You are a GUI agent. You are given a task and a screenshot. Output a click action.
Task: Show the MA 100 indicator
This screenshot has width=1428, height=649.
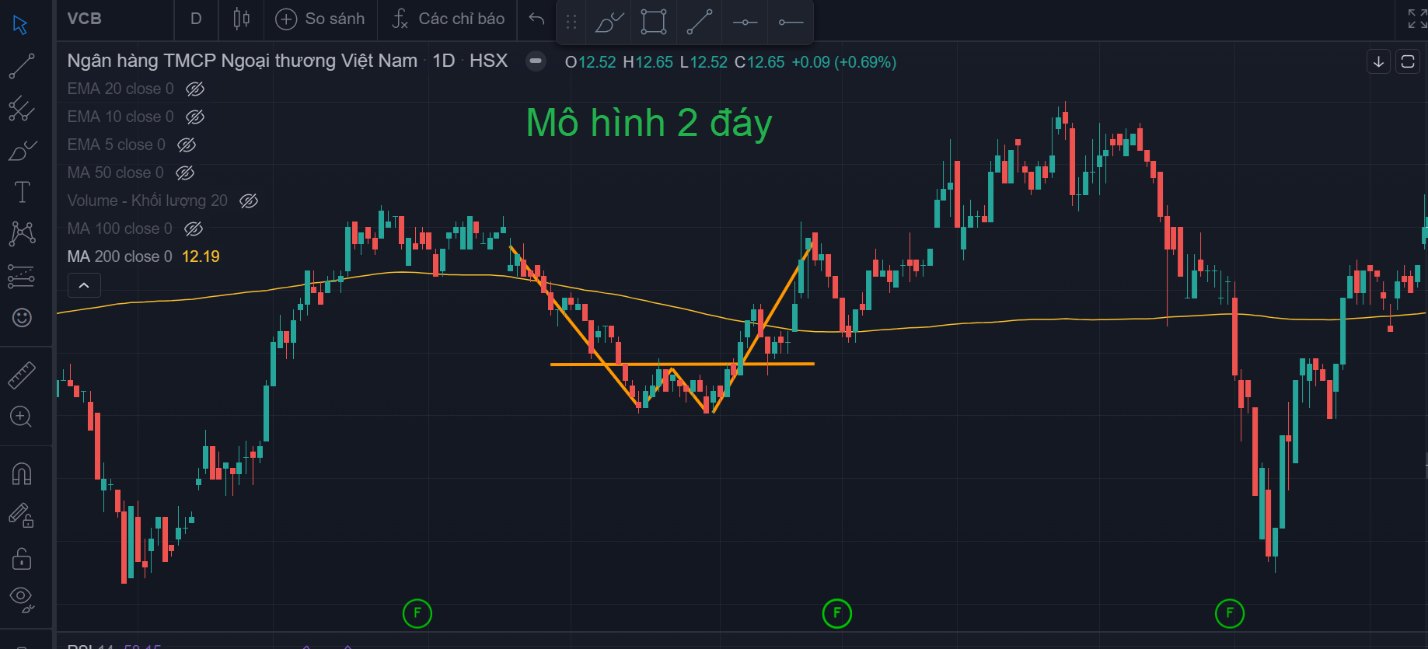pyautogui.click(x=195, y=229)
